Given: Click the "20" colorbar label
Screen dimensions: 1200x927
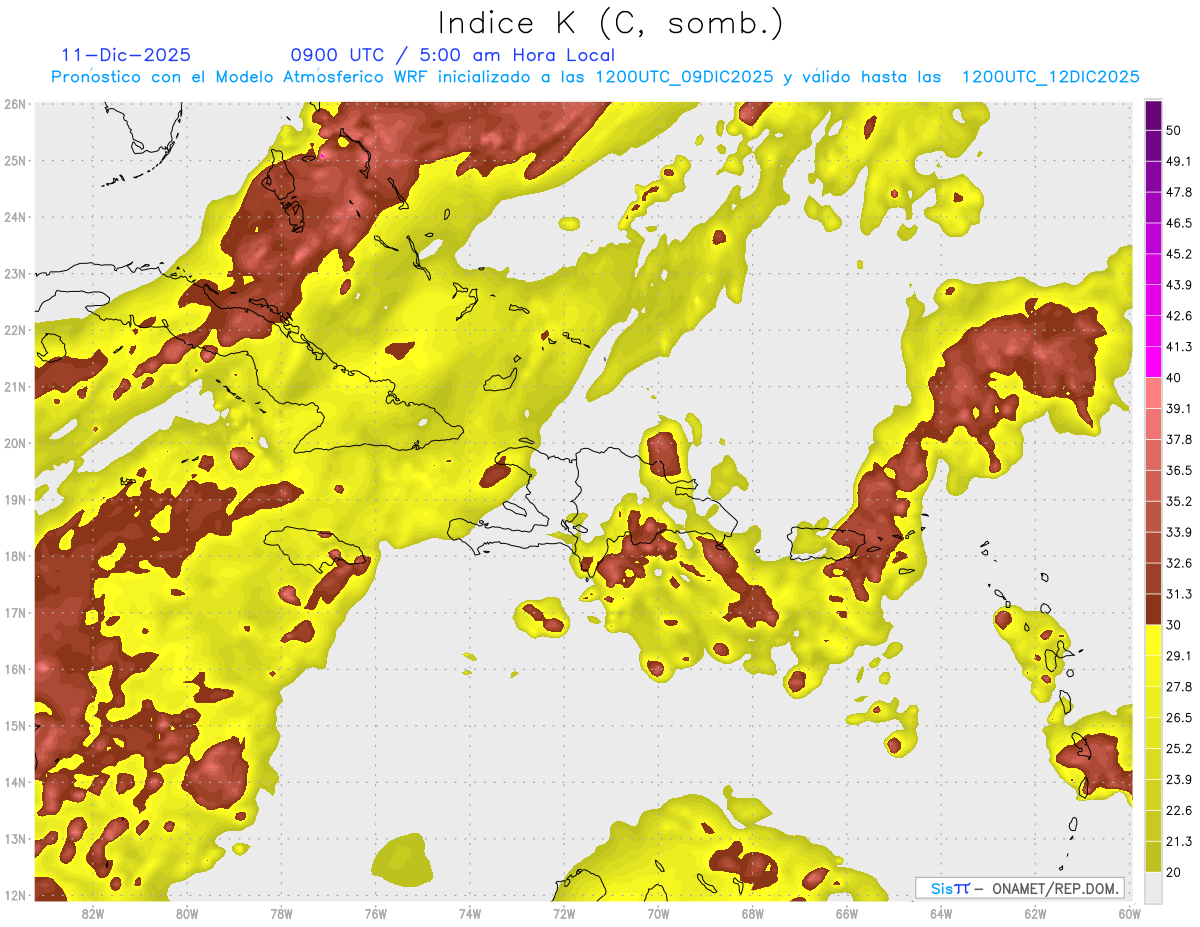Looking at the screenshot, I should click(x=1174, y=873).
